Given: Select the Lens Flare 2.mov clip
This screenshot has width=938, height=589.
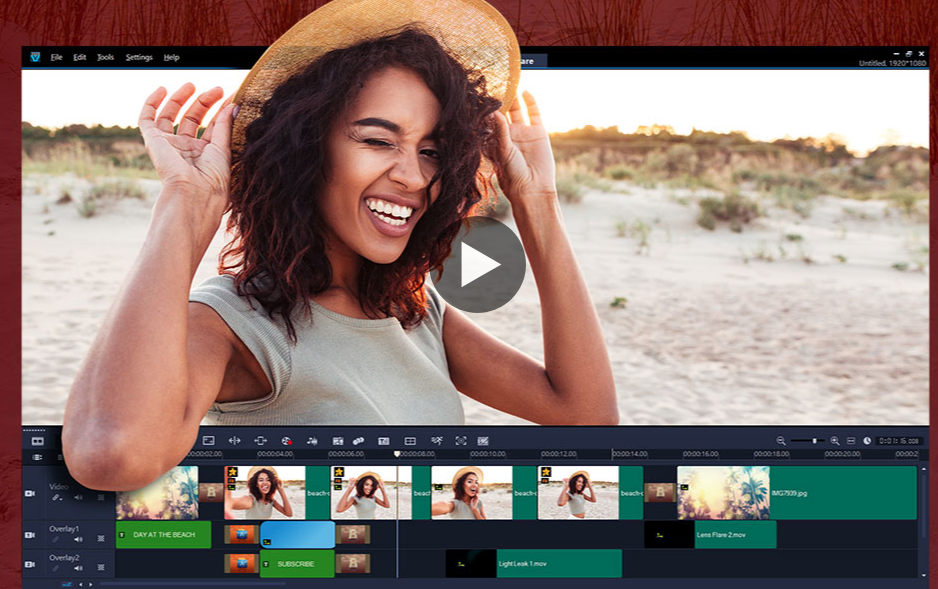Looking at the screenshot, I should pos(734,535).
